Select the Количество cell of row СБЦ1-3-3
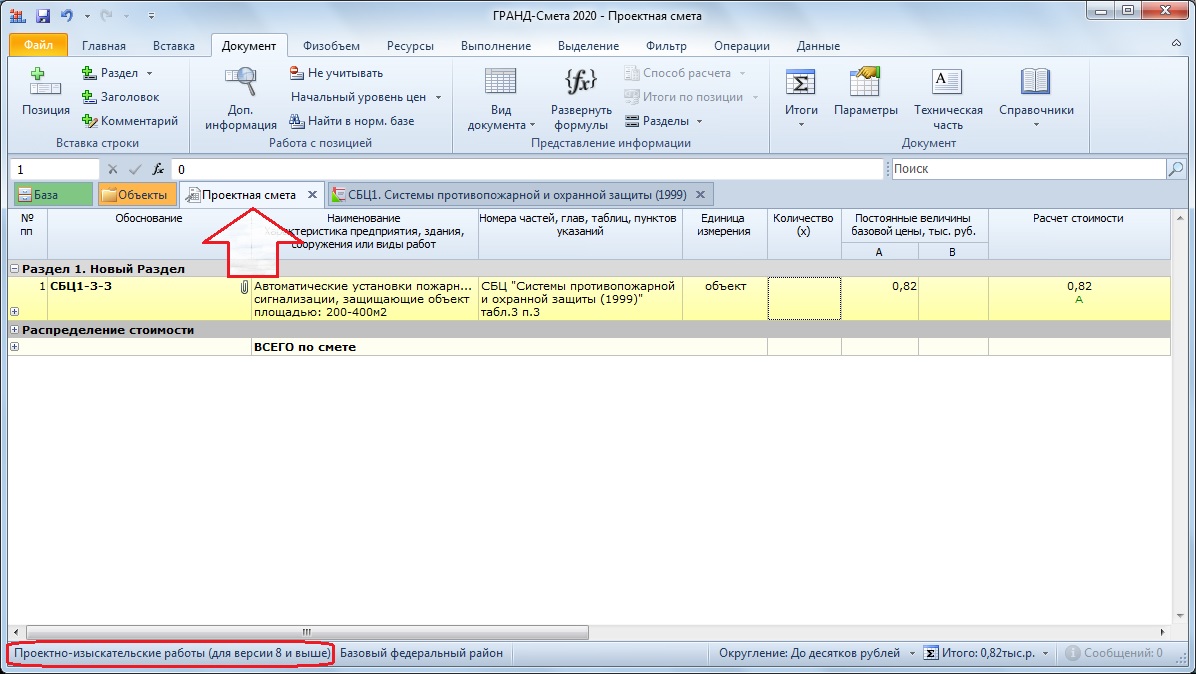 coord(804,298)
